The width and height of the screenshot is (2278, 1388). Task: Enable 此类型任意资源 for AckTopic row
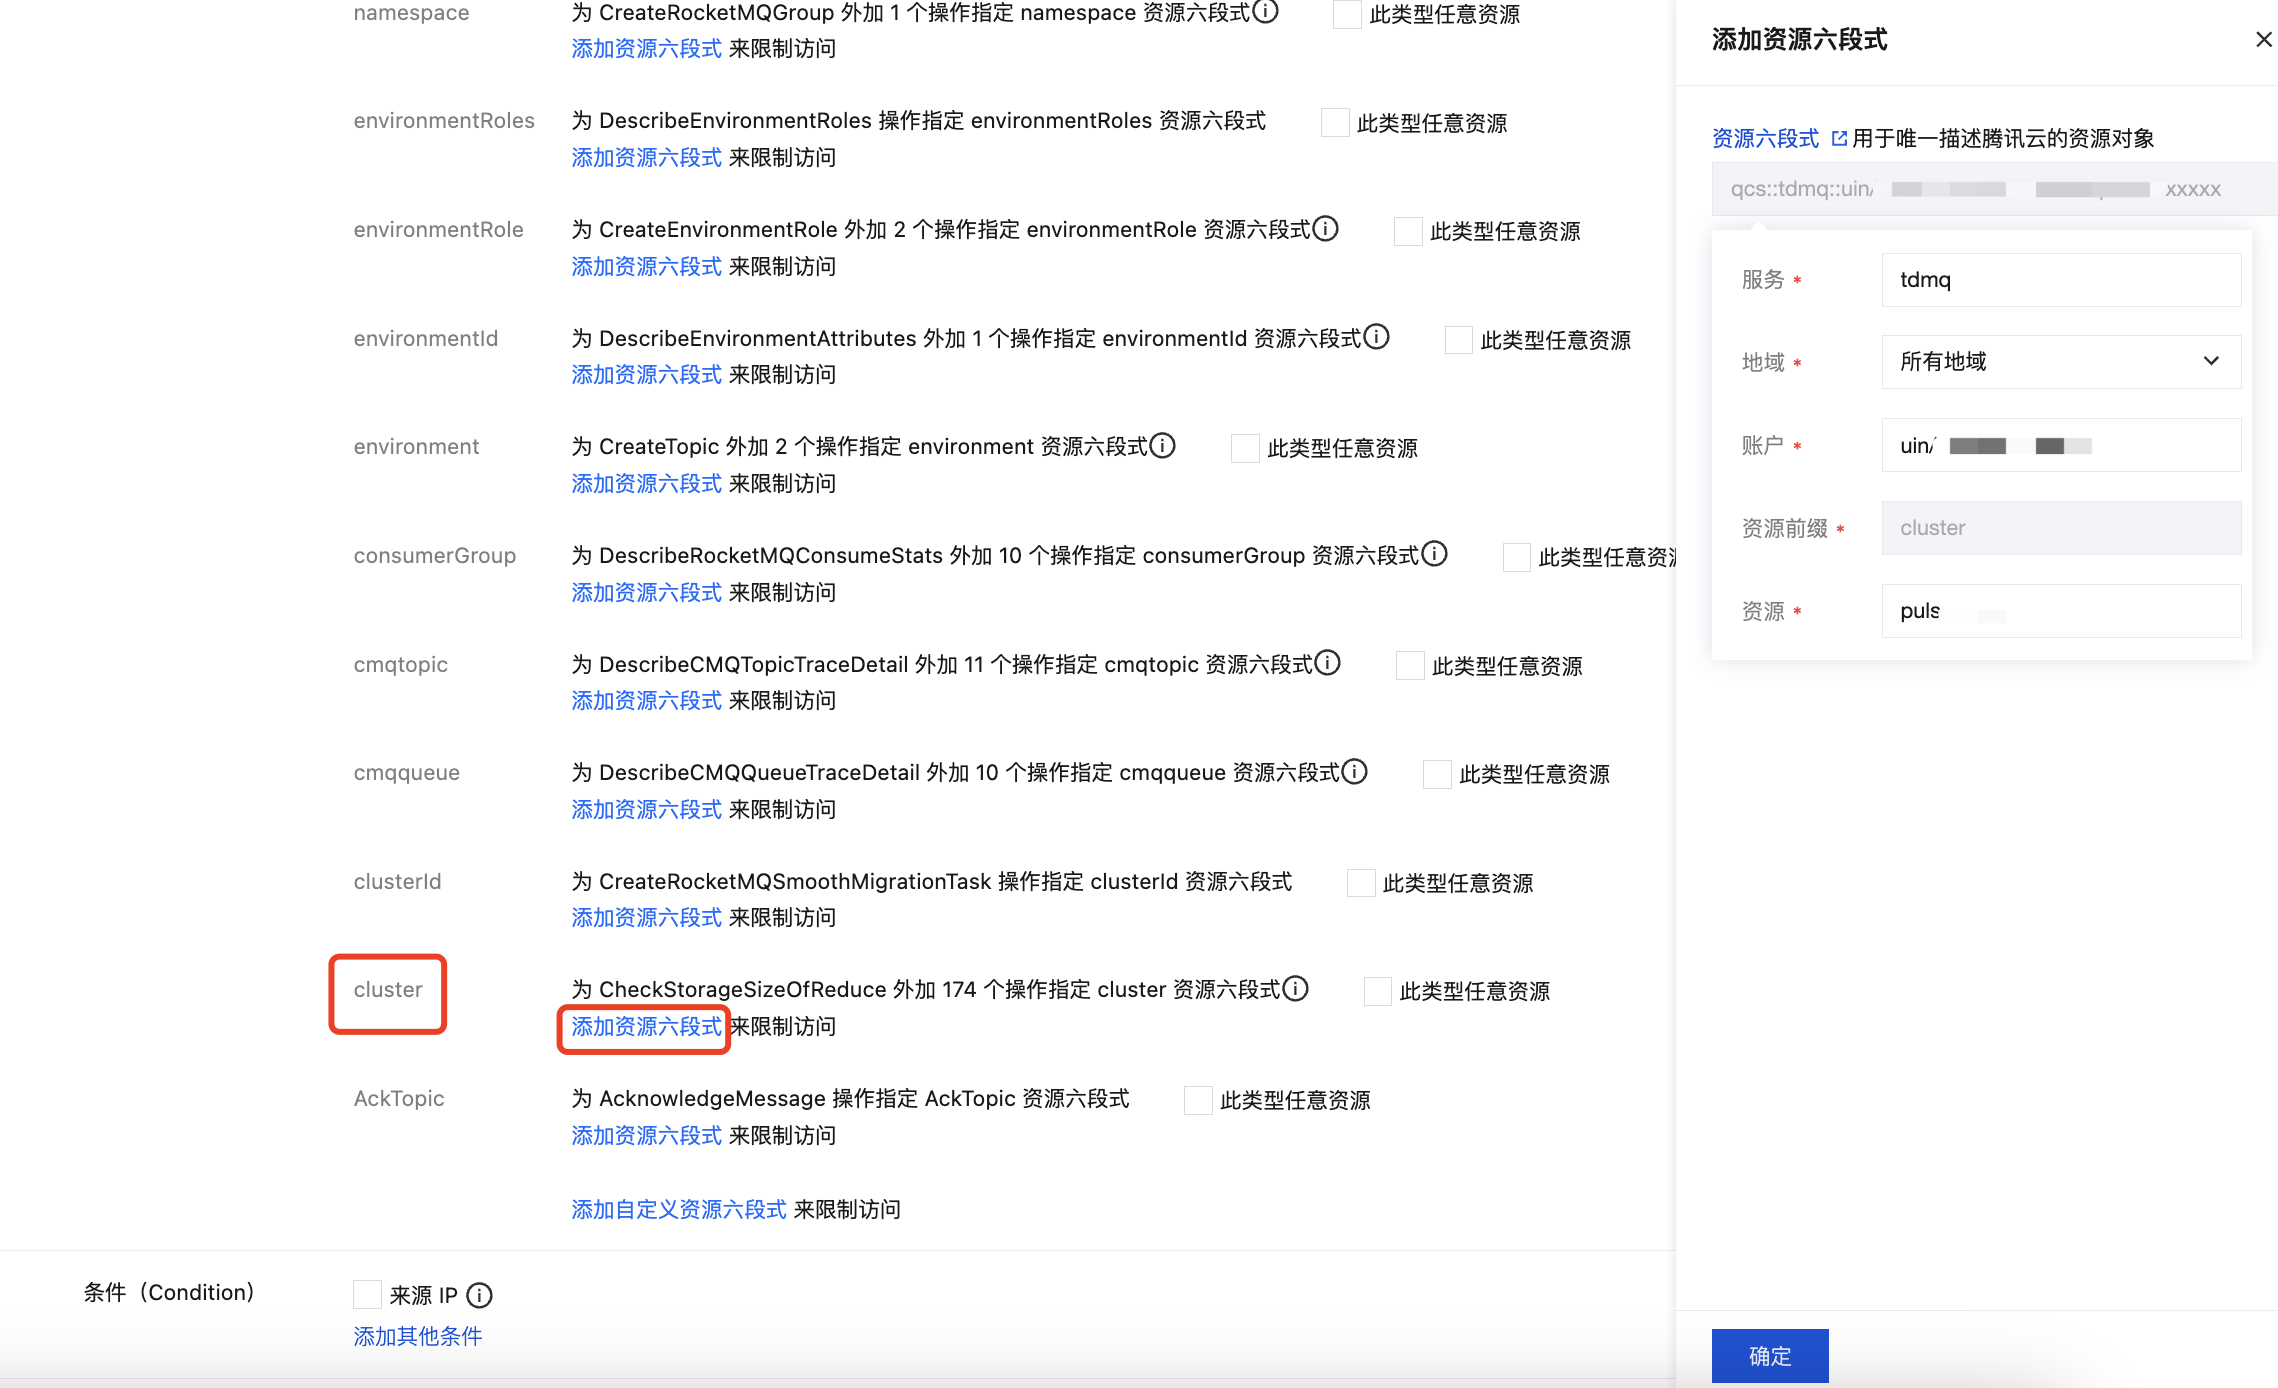click(1198, 1100)
